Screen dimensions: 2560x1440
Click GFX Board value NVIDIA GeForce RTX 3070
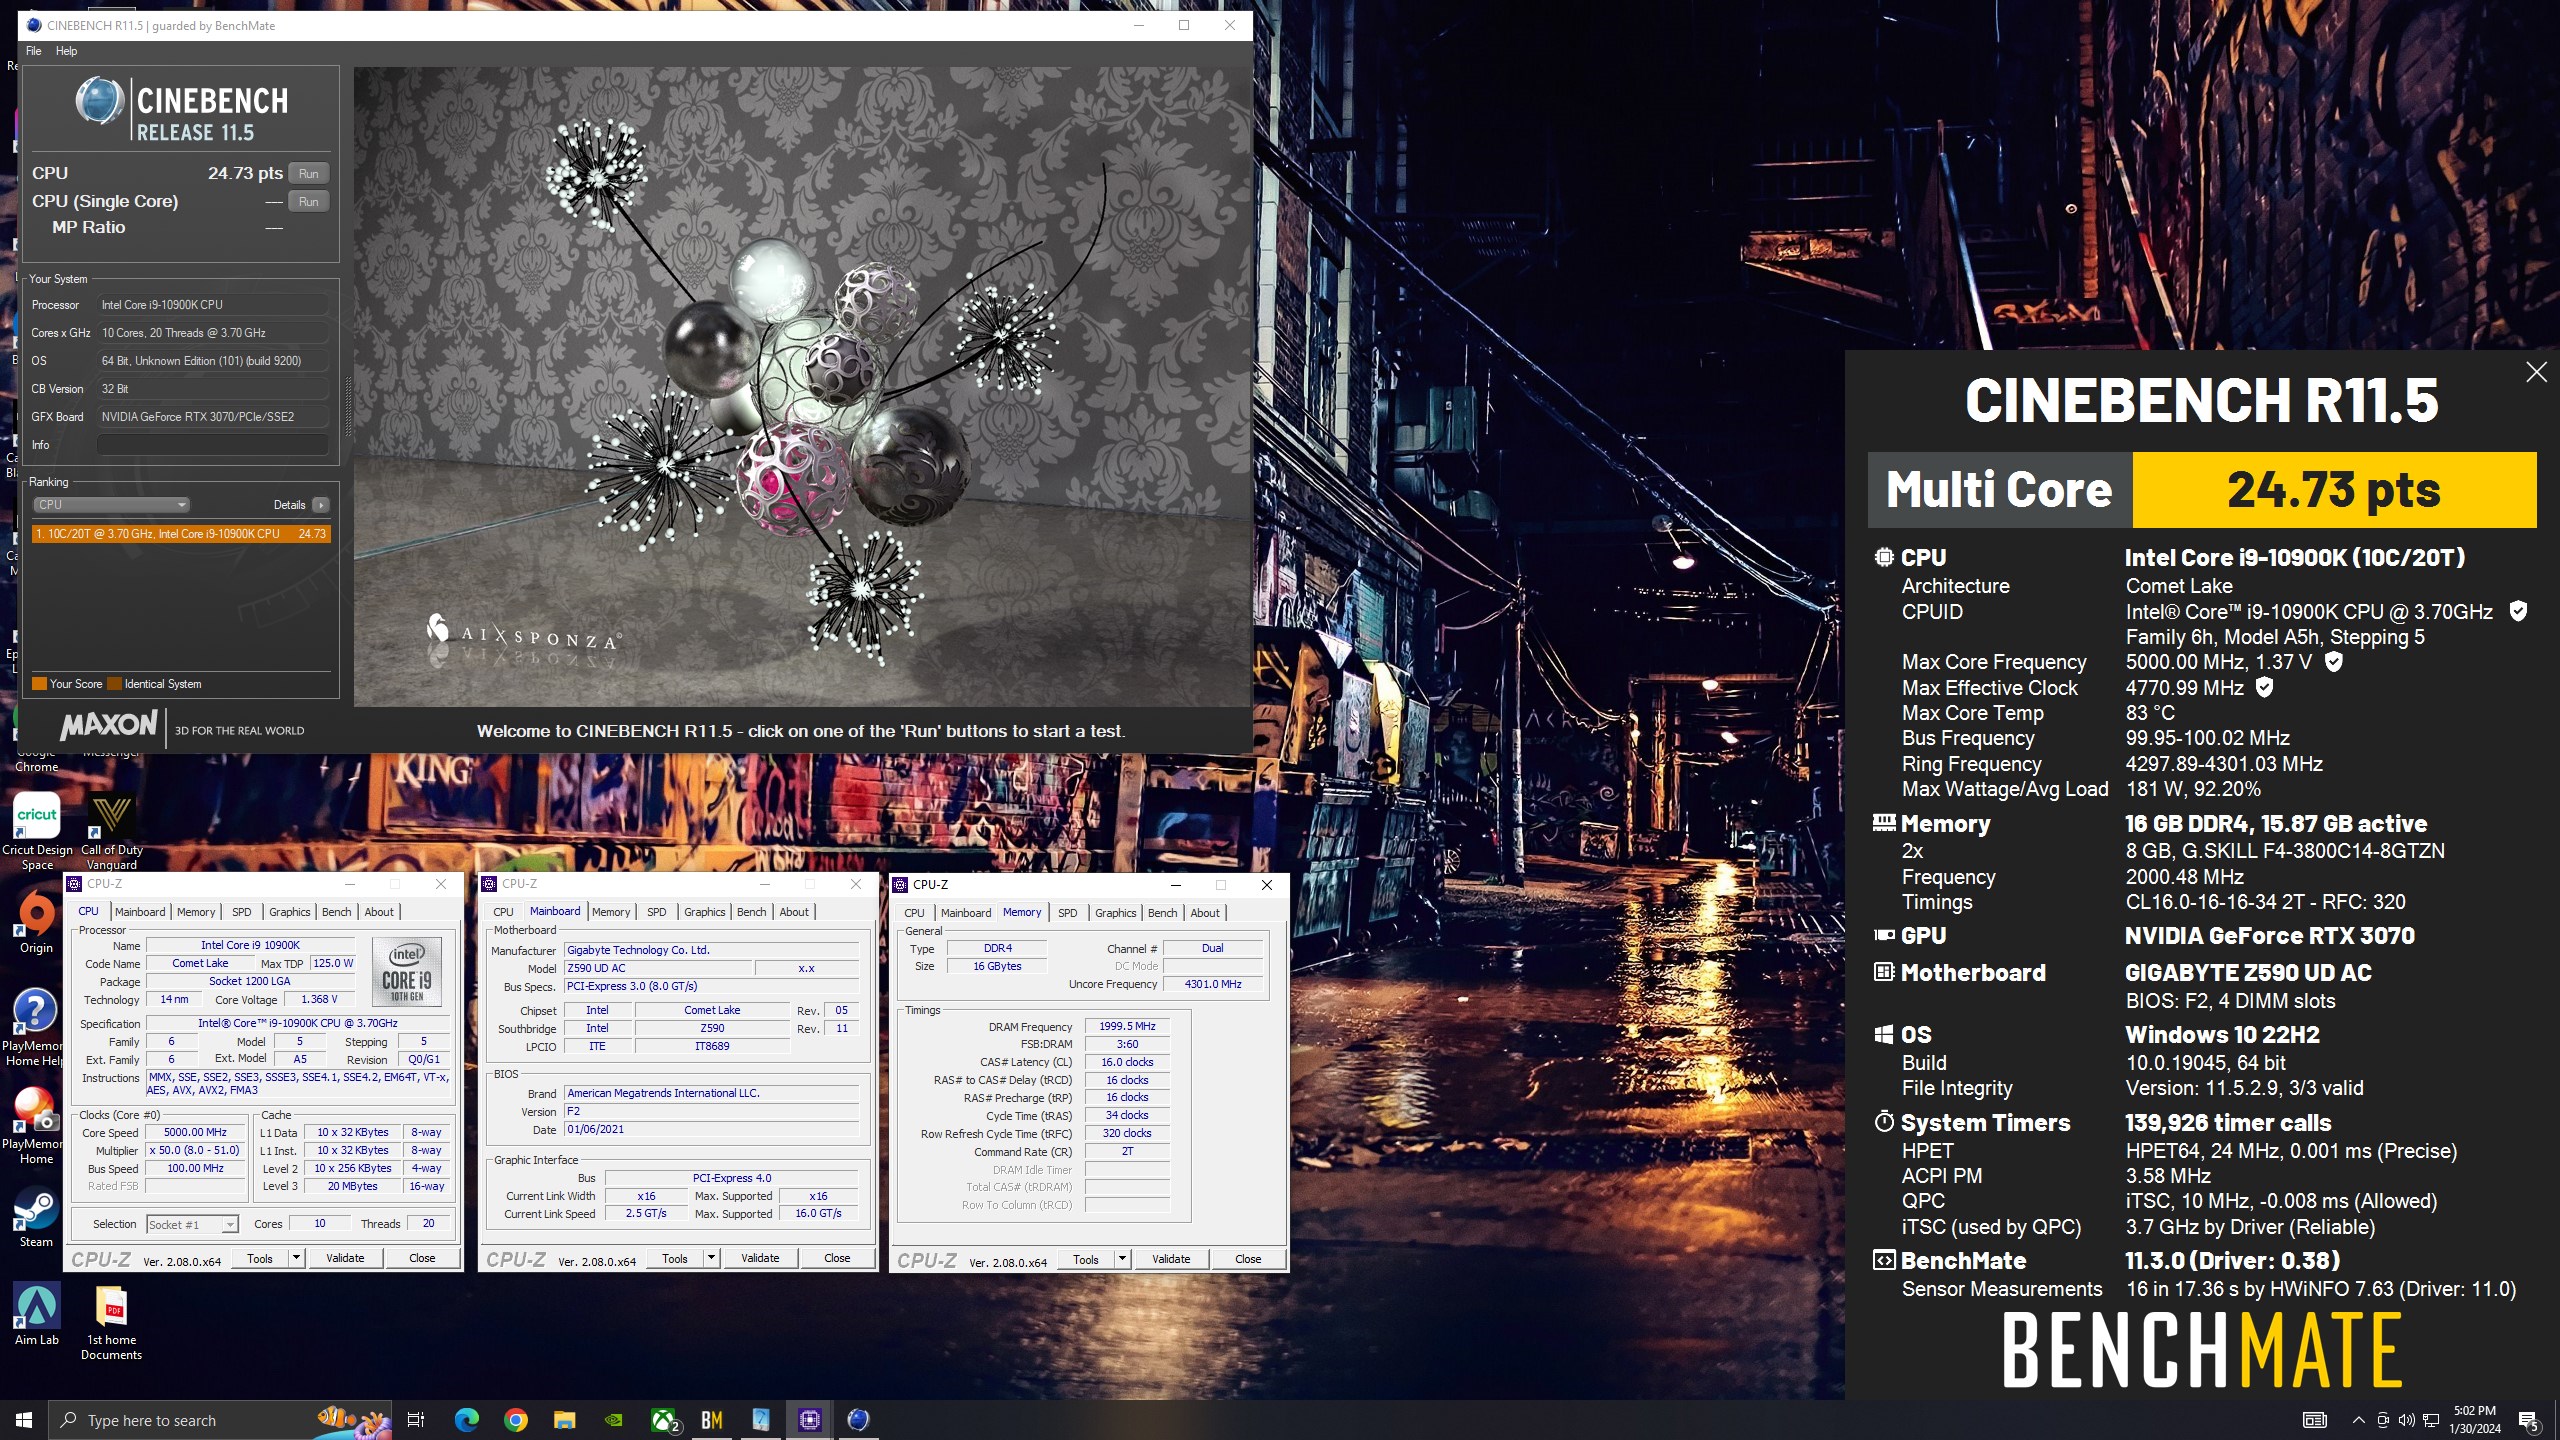(x=213, y=417)
